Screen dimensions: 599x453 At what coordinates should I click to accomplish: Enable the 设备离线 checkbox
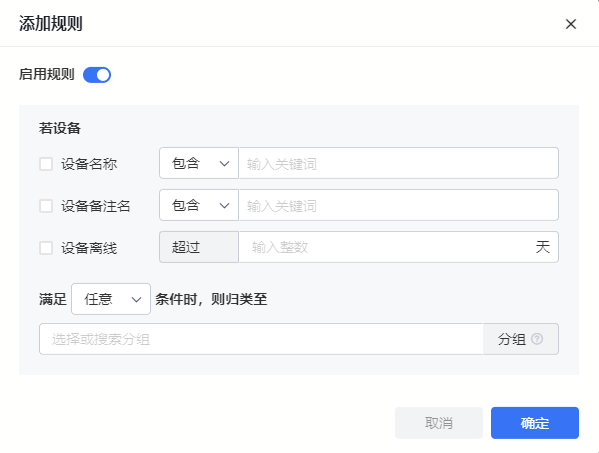(x=46, y=248)
